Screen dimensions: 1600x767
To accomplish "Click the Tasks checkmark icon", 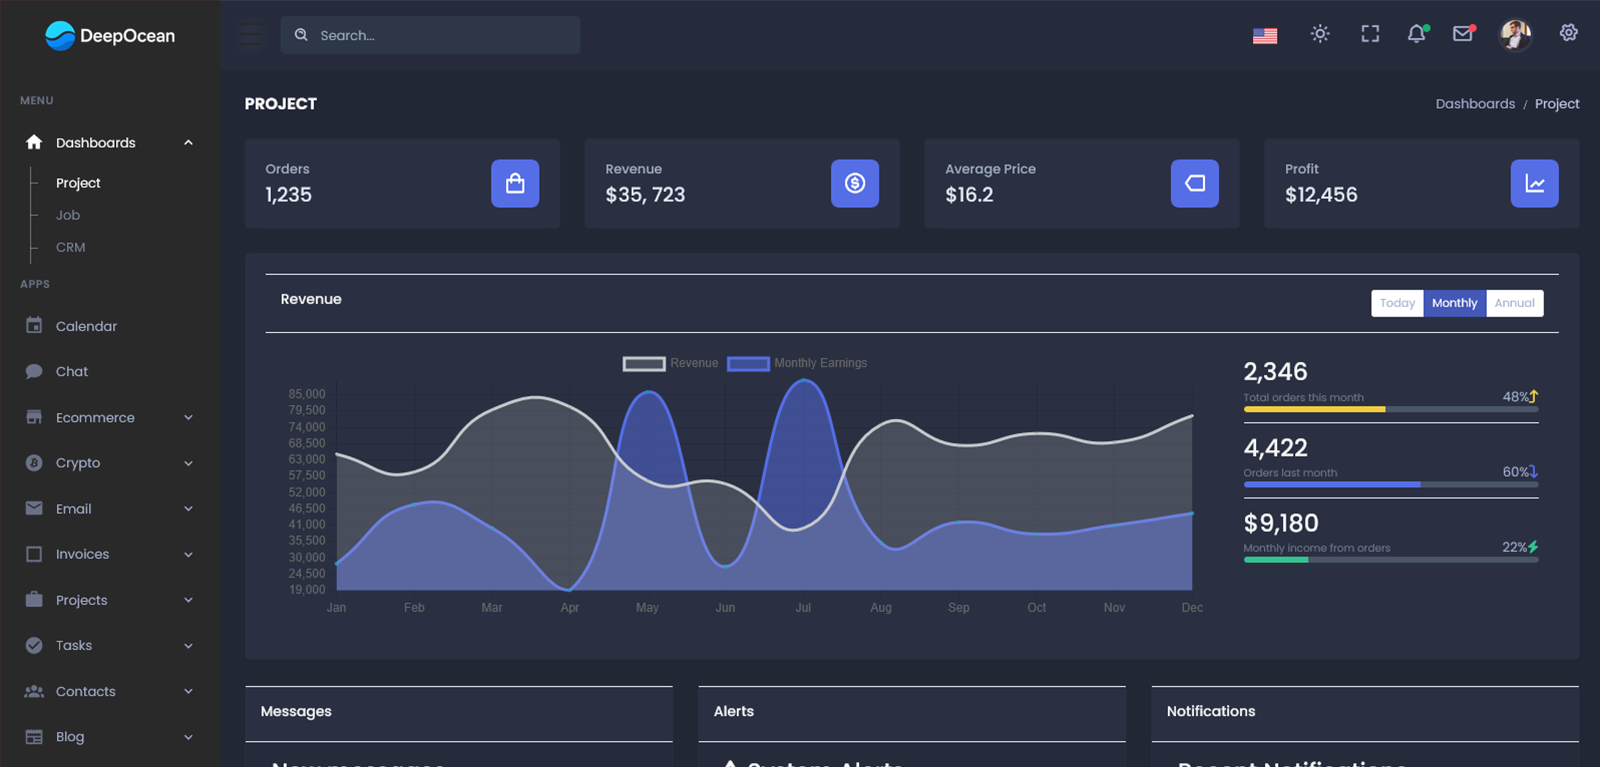I will pos(34,645).
